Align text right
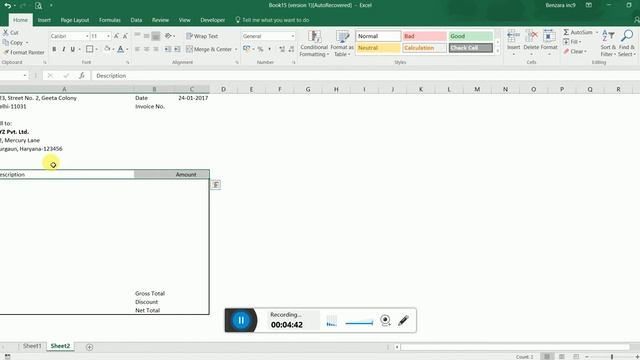The width and height of the screenshot is (640, 360). click(x=156, y=49)
